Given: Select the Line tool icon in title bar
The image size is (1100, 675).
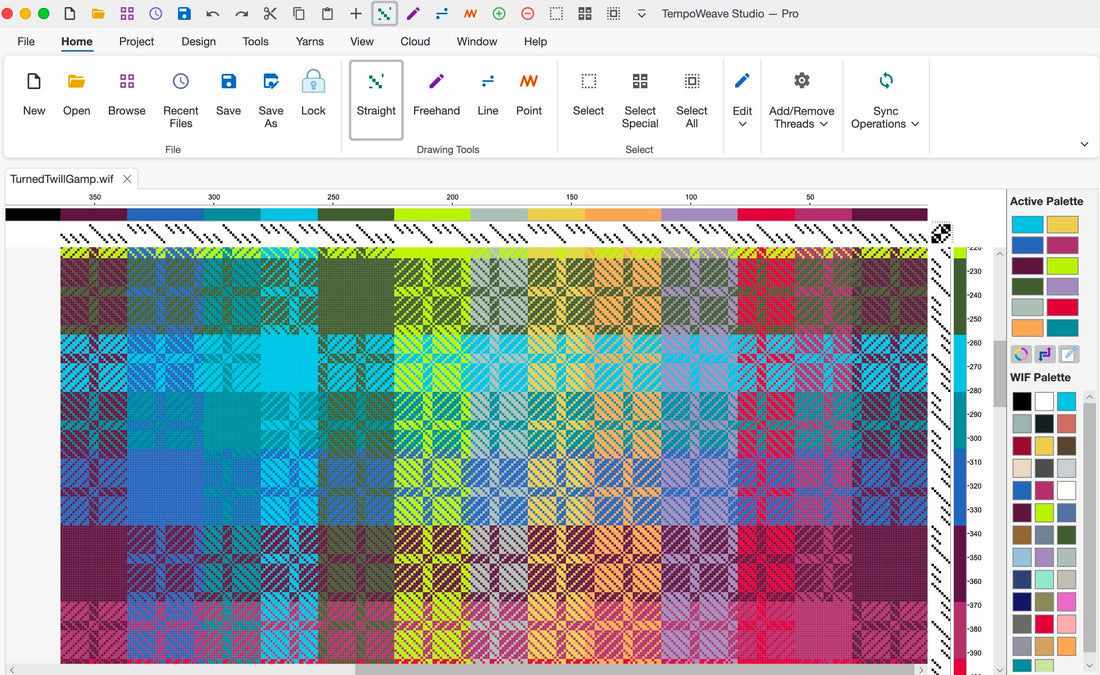Looking at the screenshot, I should coord(442,13).
